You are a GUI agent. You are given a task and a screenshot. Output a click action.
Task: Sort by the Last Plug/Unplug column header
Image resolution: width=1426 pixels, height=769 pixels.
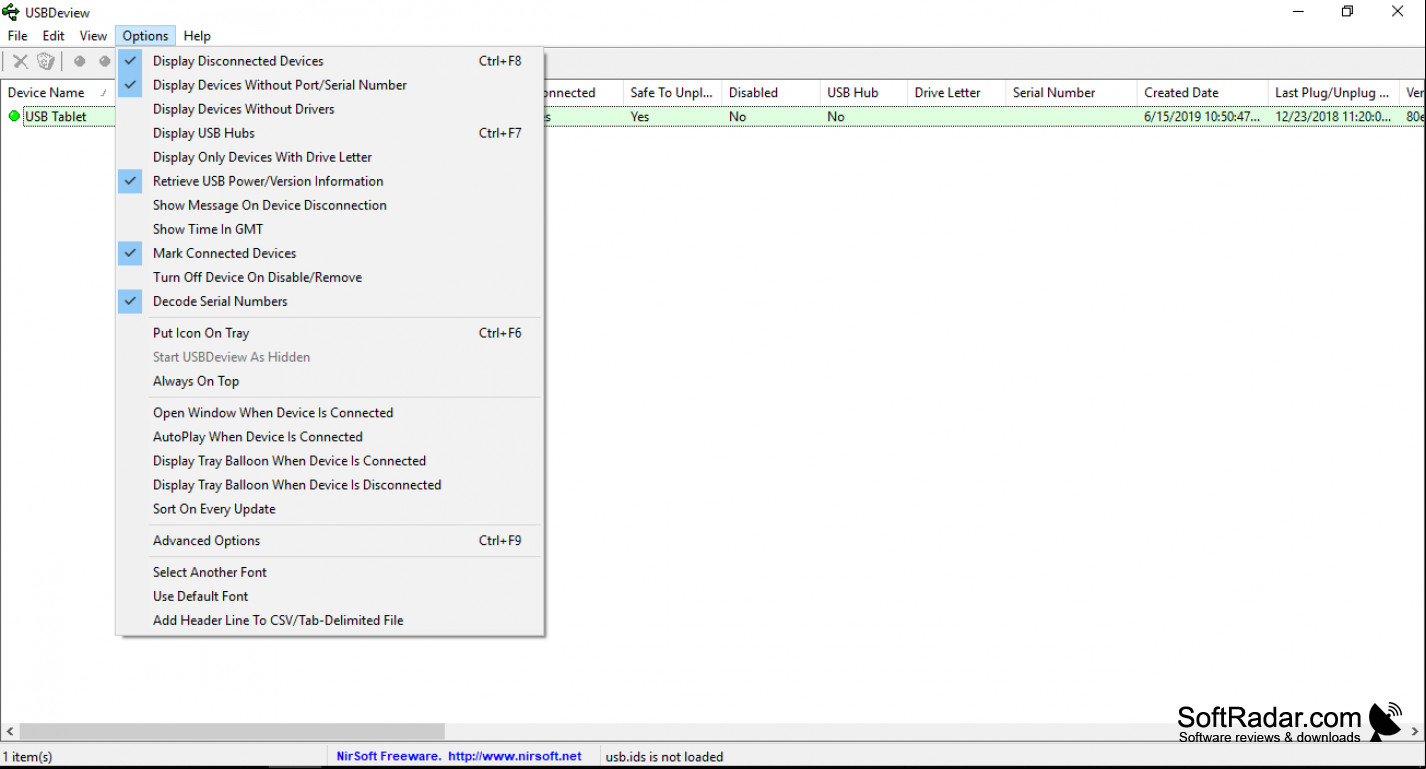1333,92
